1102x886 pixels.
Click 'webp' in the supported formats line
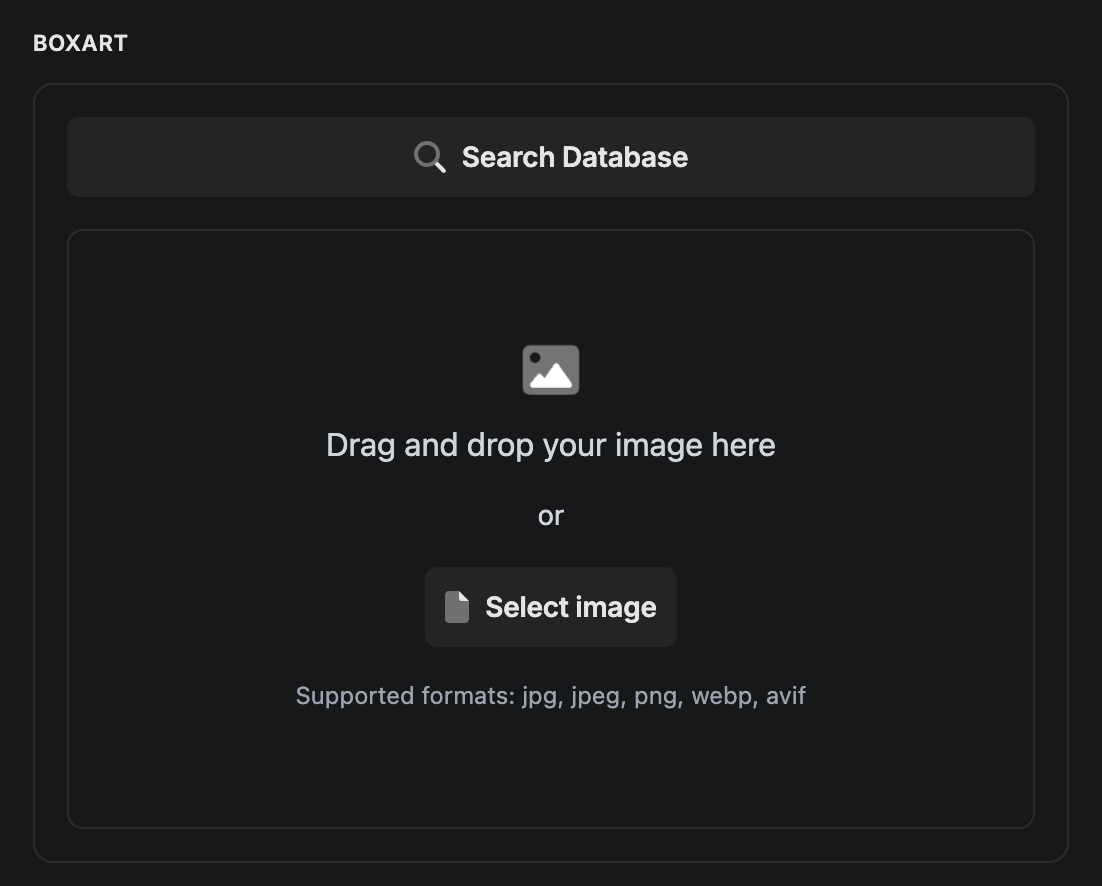coord(721,696)
